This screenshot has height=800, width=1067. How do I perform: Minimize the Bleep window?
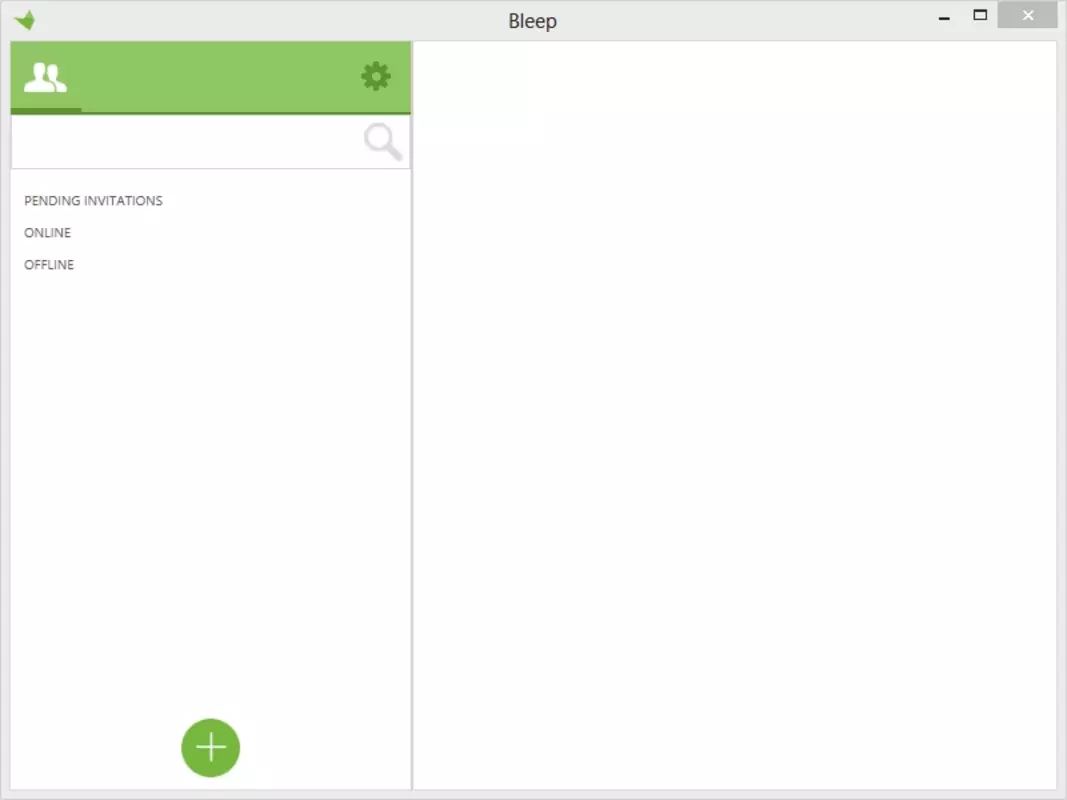pyautogui.click(x=944, y=18)
